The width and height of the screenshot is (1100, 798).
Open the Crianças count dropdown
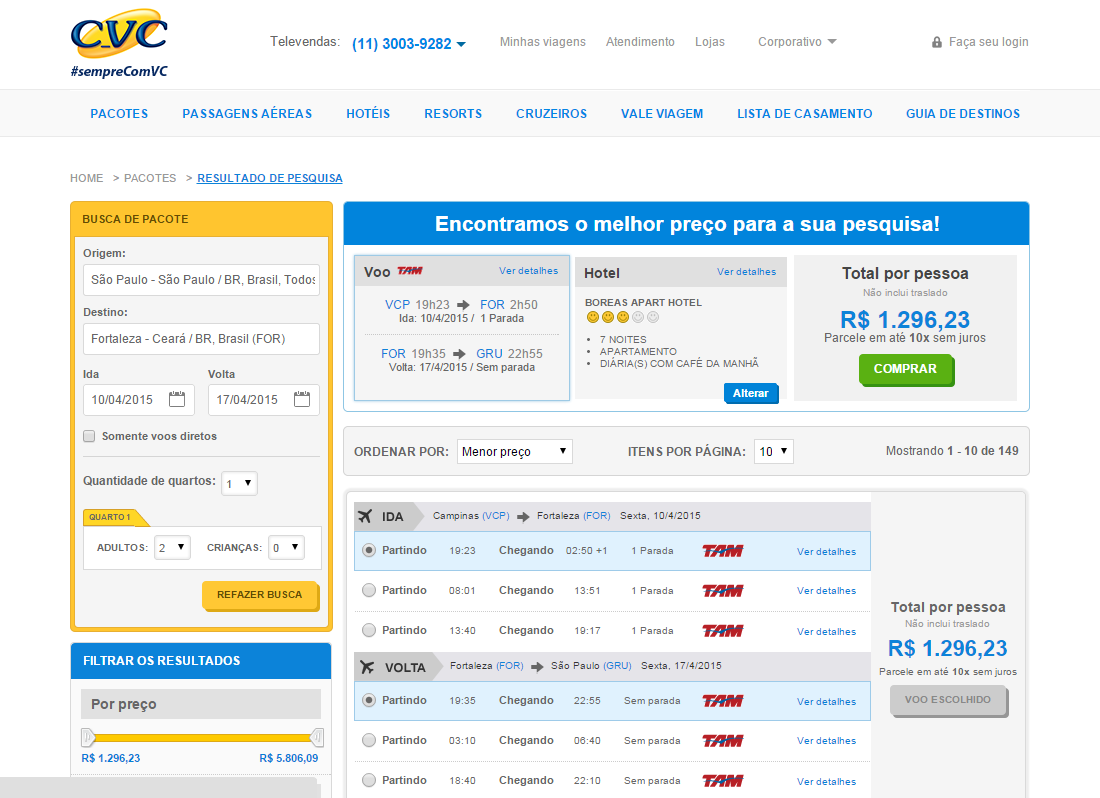pyautogui.click(x=286, y=548)
